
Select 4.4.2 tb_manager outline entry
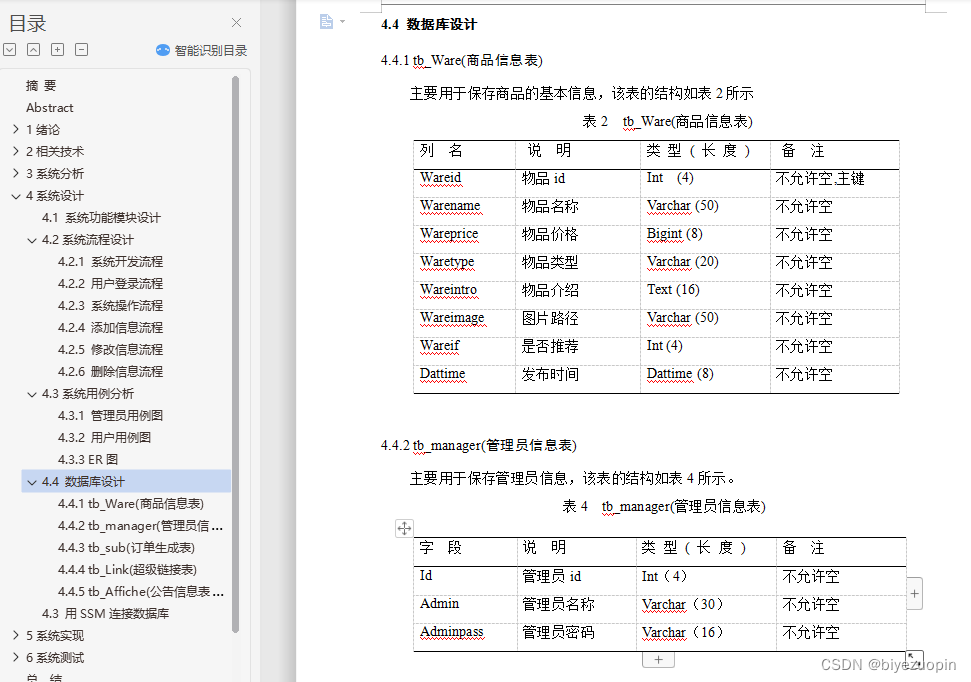[141, 525]
